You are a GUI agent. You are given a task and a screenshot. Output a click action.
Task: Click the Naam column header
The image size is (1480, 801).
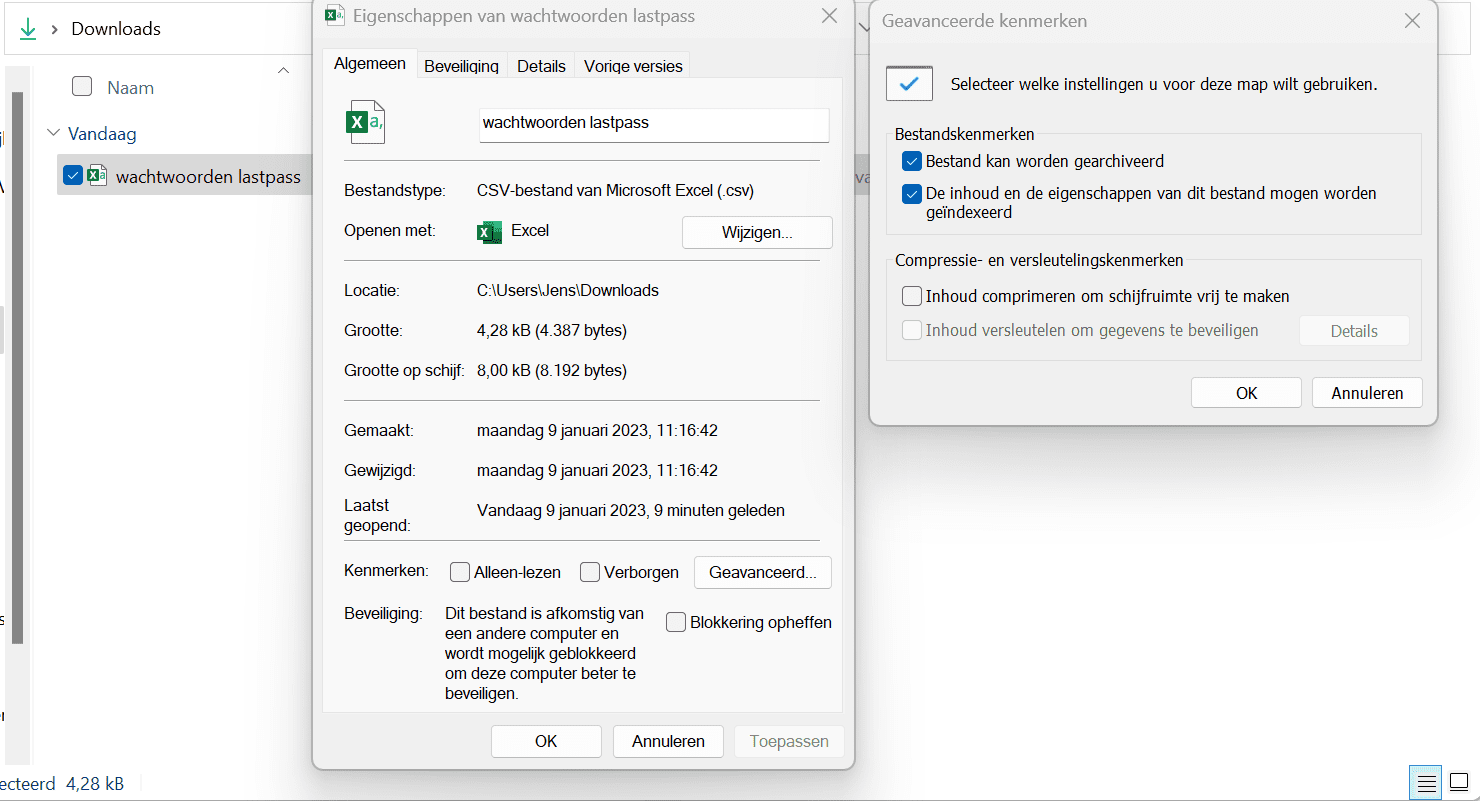[x=131, y=88]
